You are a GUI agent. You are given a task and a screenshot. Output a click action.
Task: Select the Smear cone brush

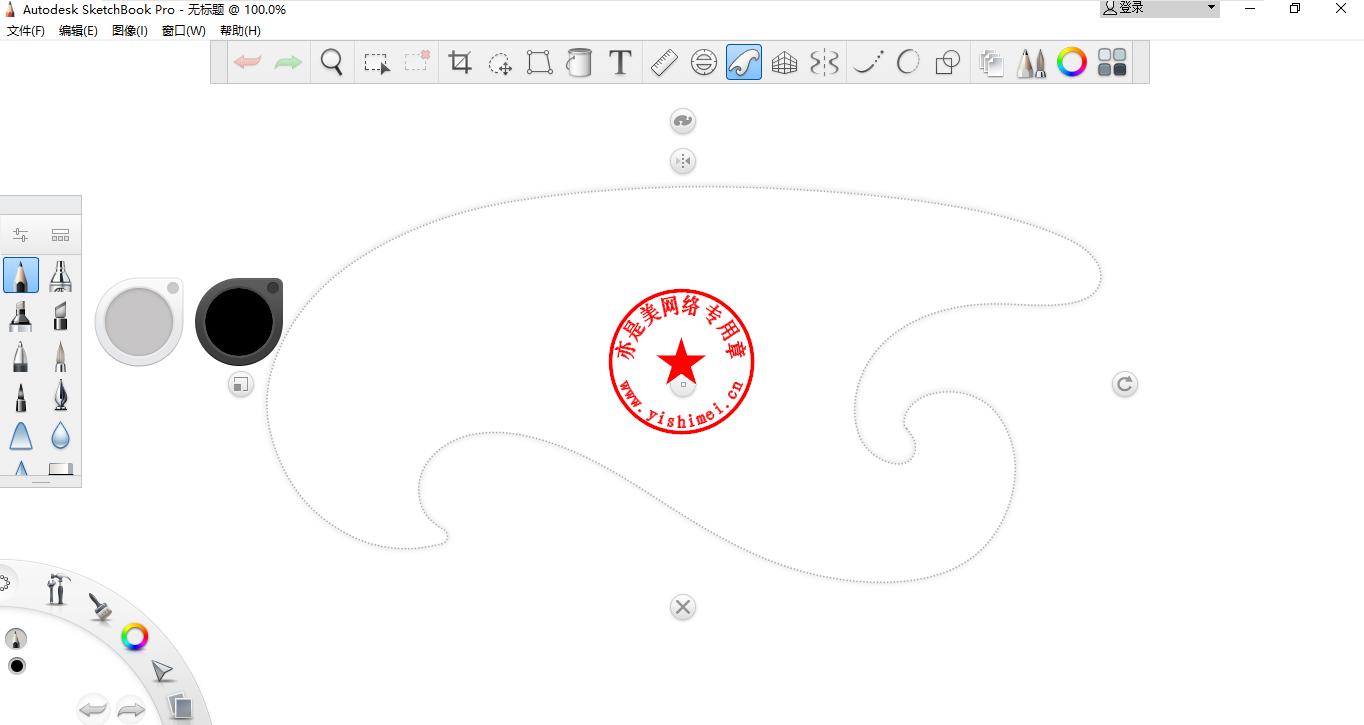(x=21, y=436)
